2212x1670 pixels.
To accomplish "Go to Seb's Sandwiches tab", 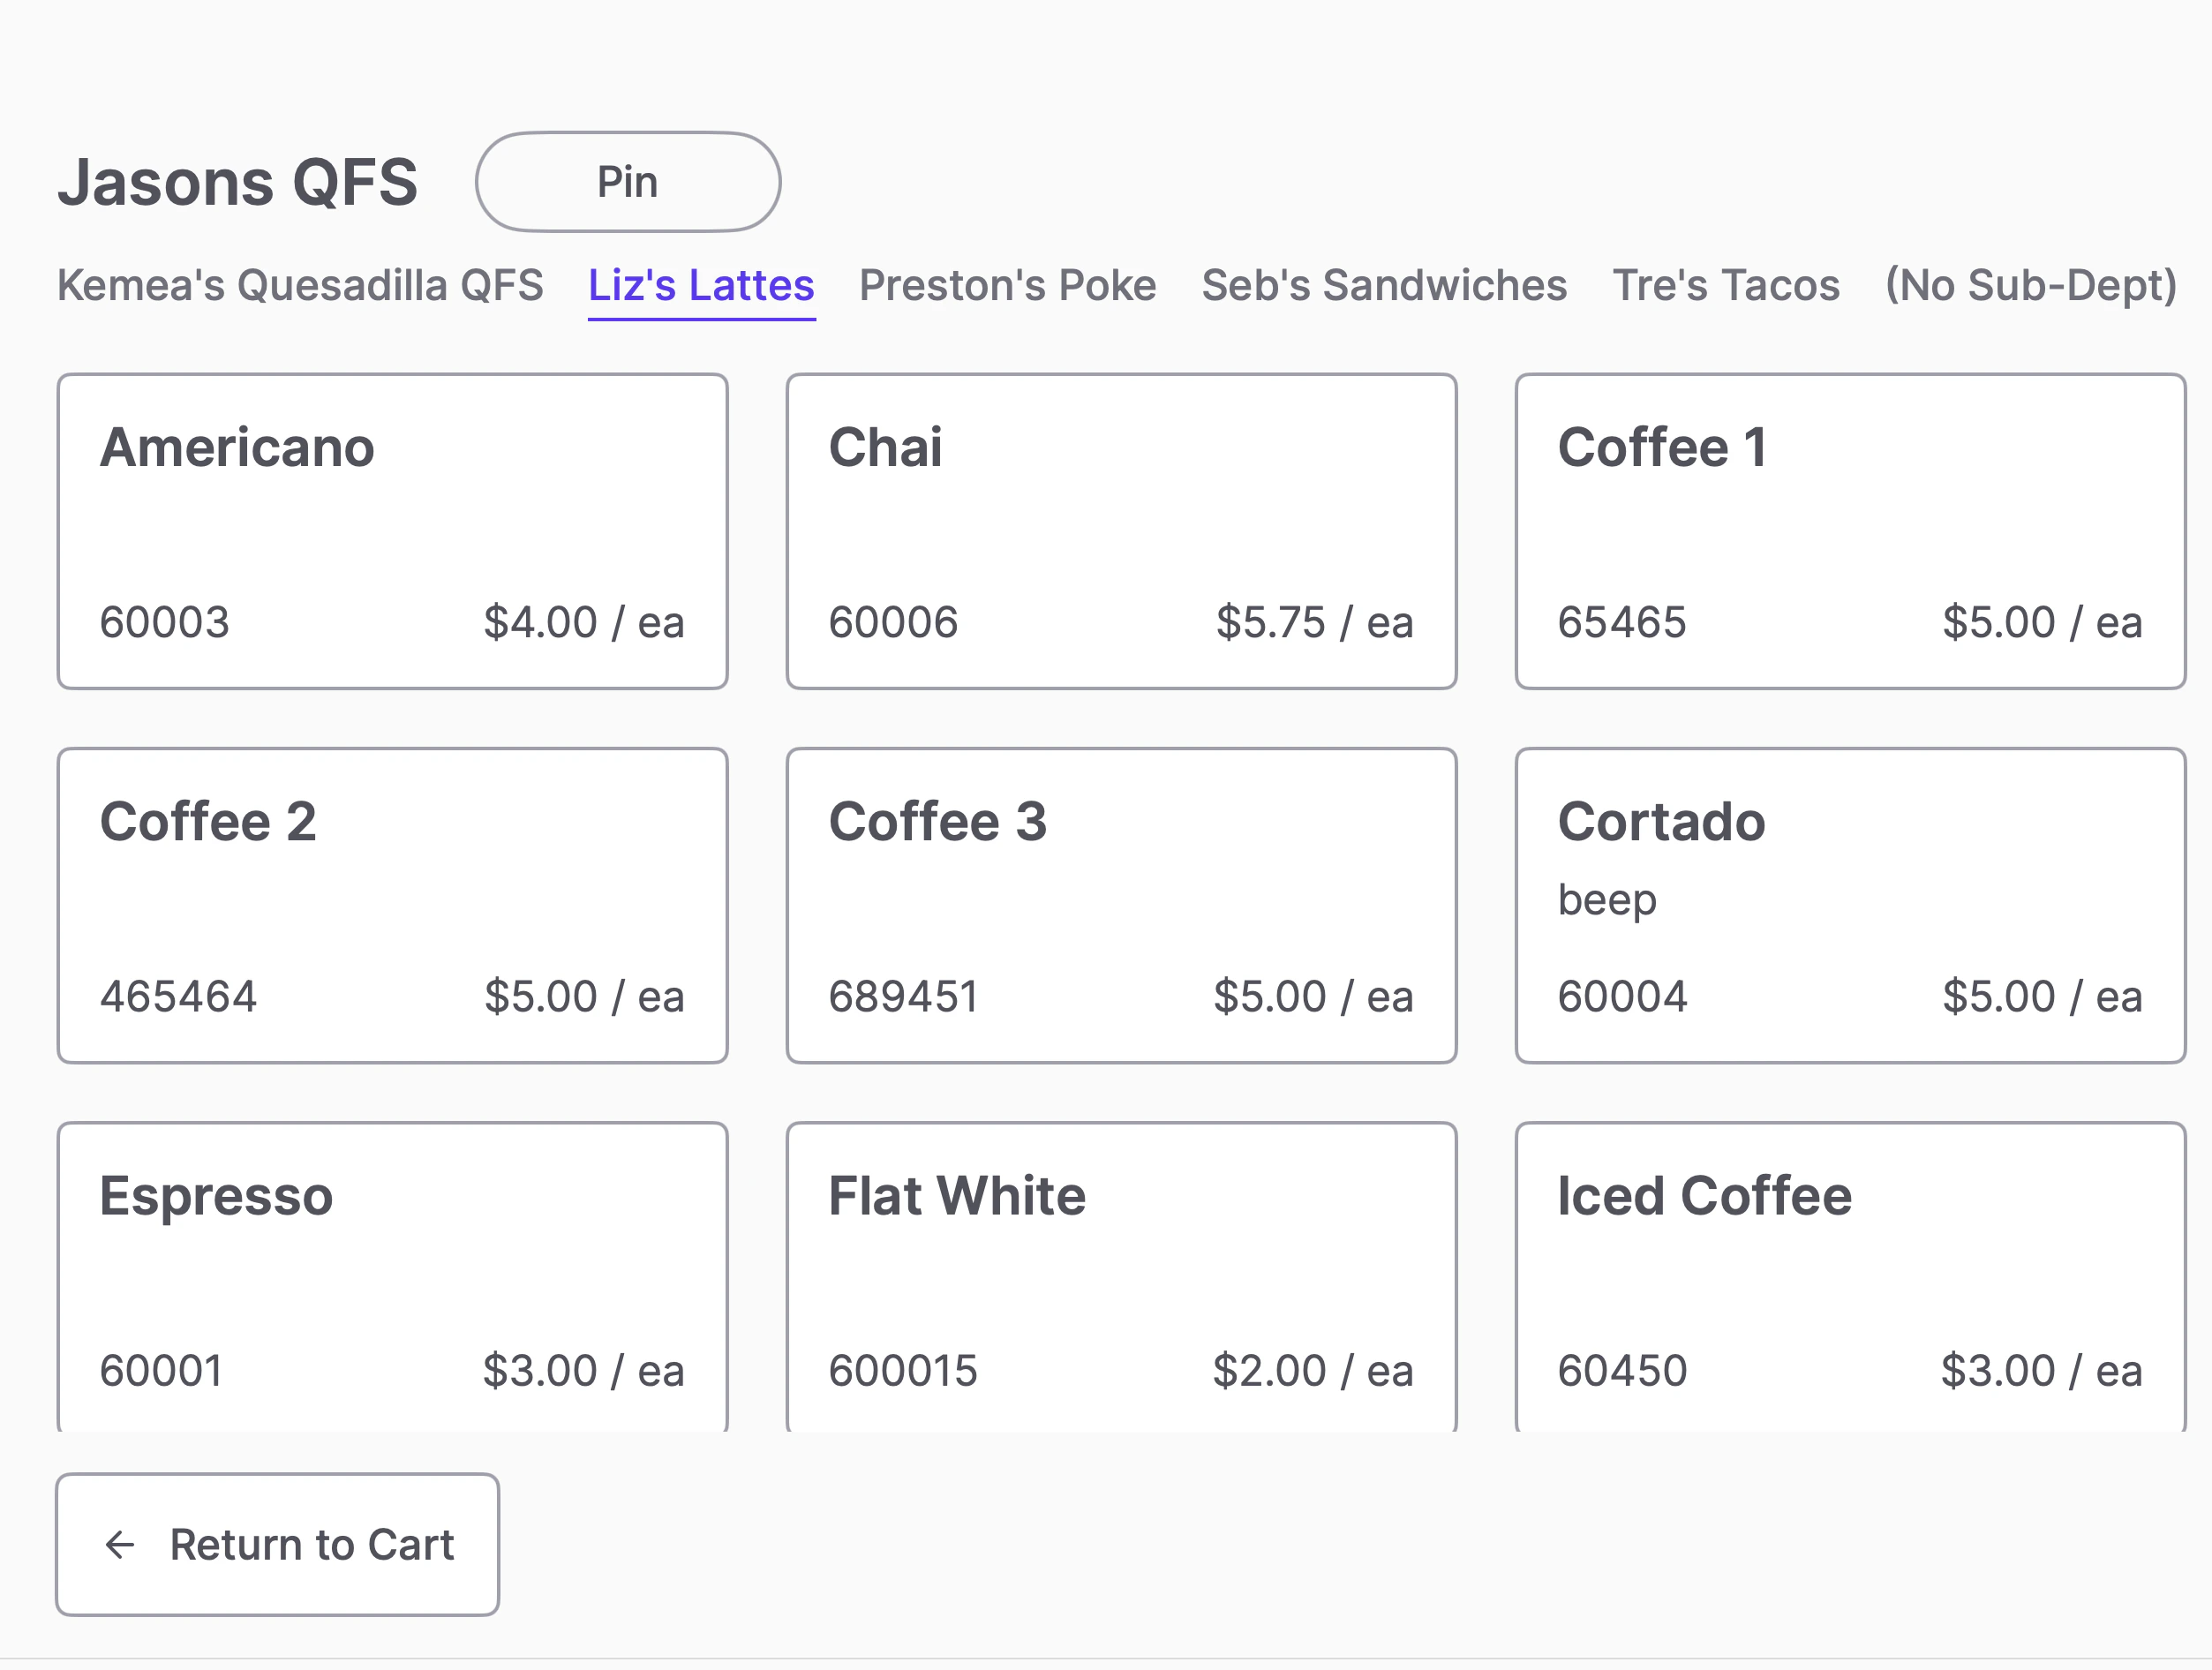I will (1384, 286).
